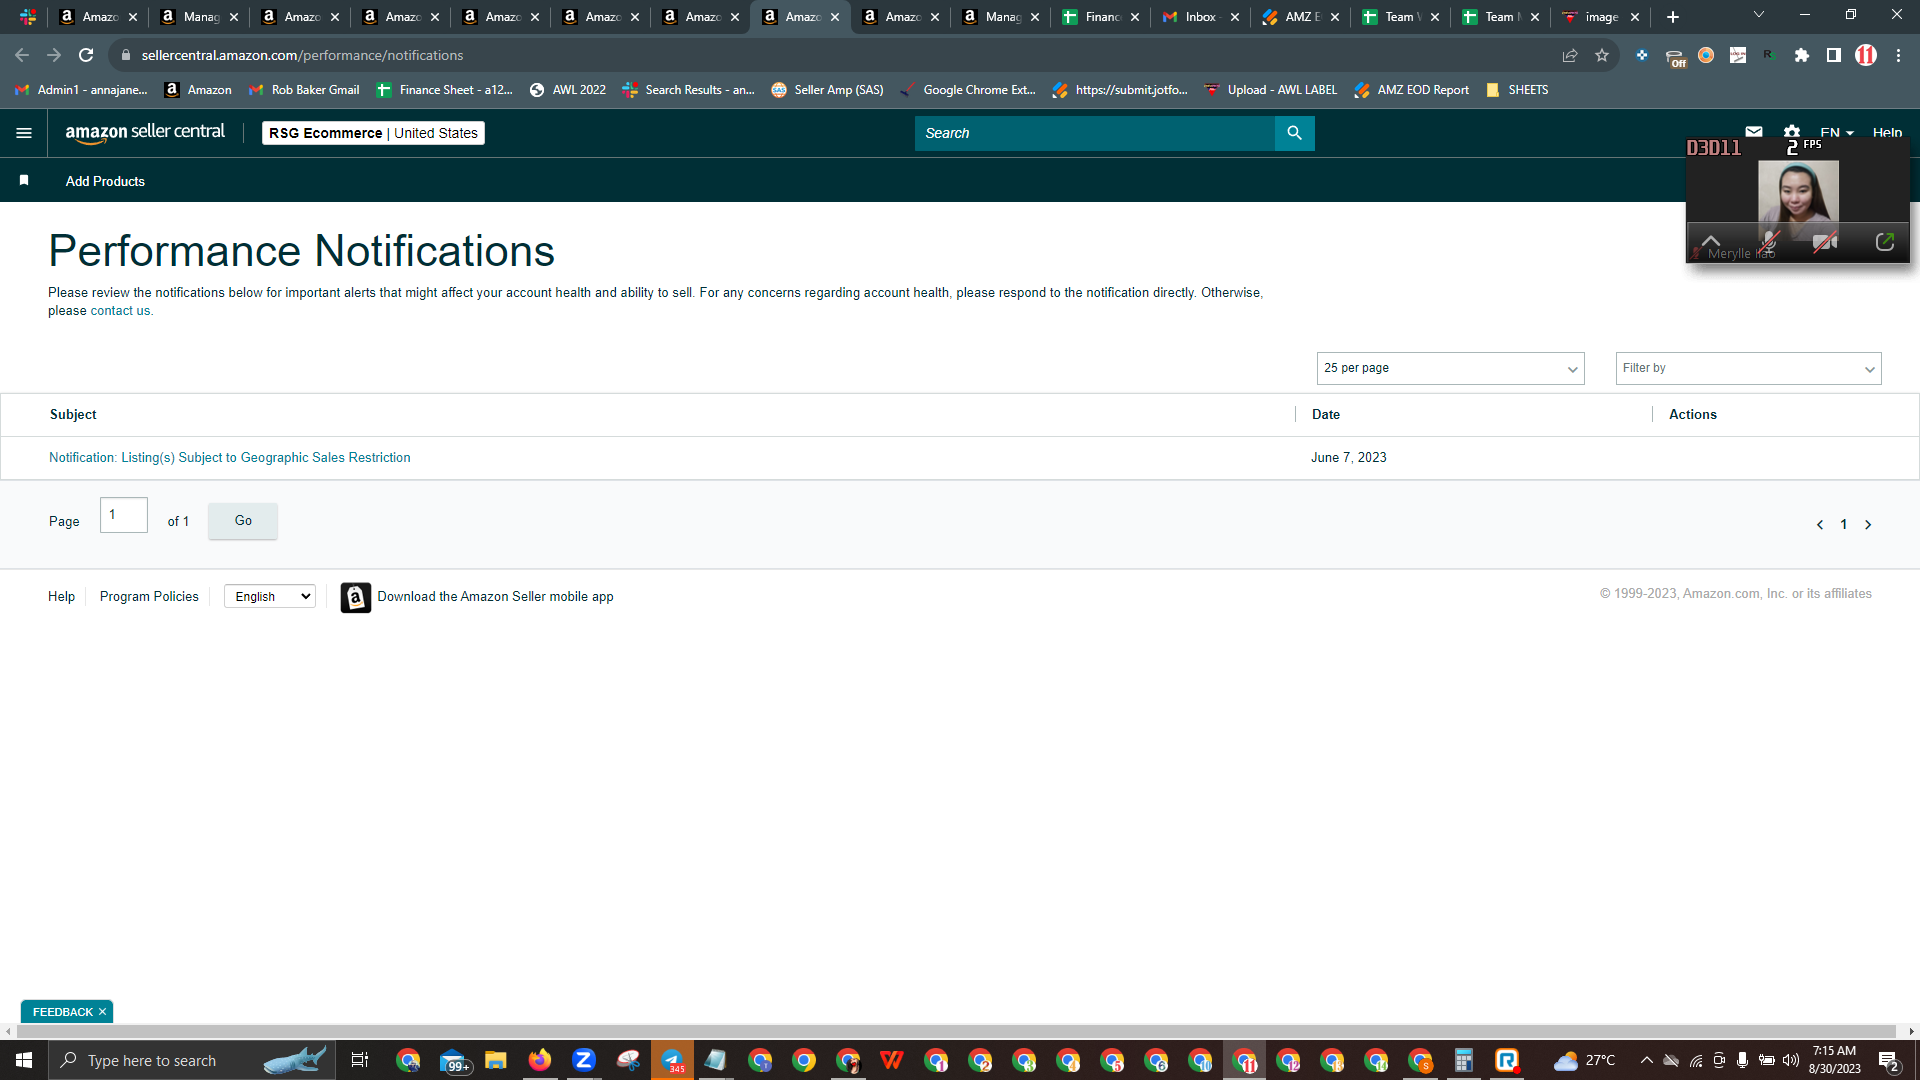
Task: Click the Download the Amazon Seller mobile app link
Action: click(x=495, y=597)
